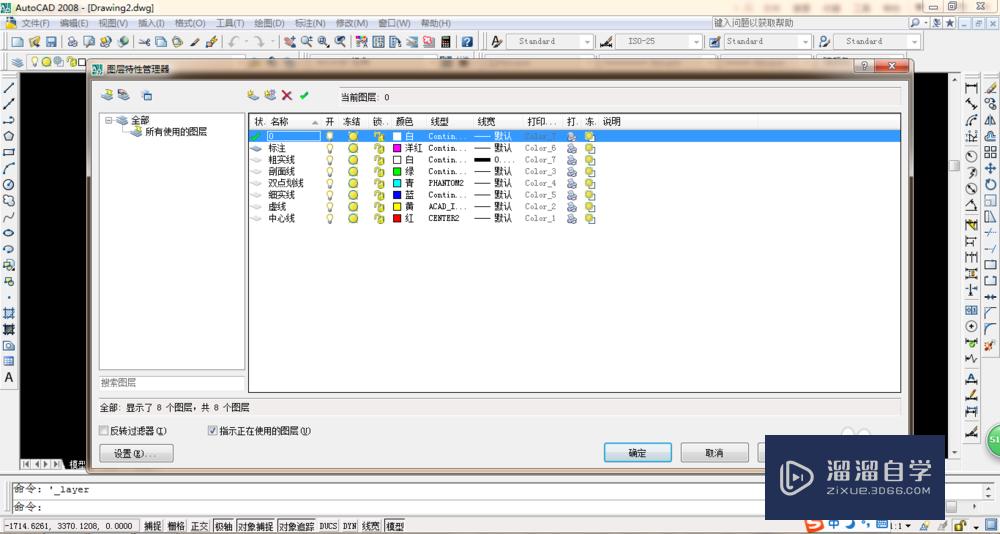
Task: Click the Pan realtime icon
Action: tap(290, 41)
